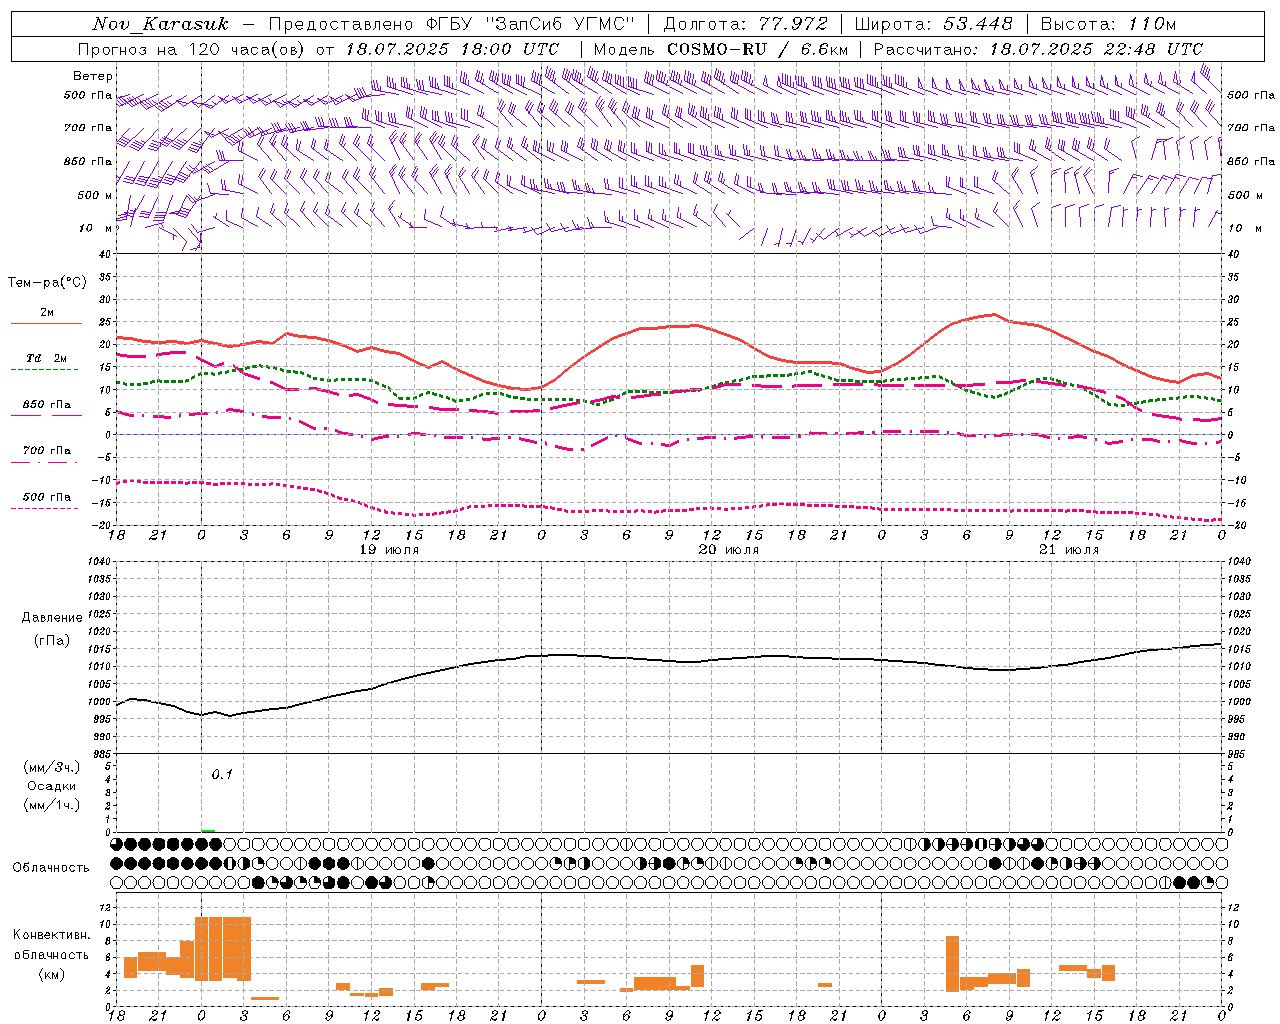This screenshot has width=1280, height=1024.
Task: Click the forecast start time 18:00 UTC
Action: coord(511,49)
